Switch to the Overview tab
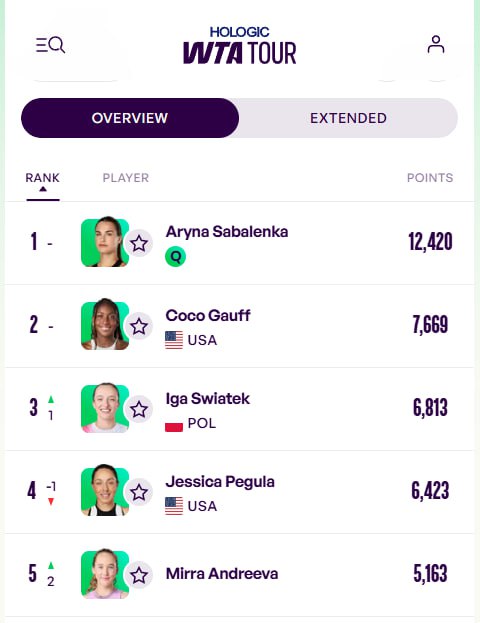 130,118
